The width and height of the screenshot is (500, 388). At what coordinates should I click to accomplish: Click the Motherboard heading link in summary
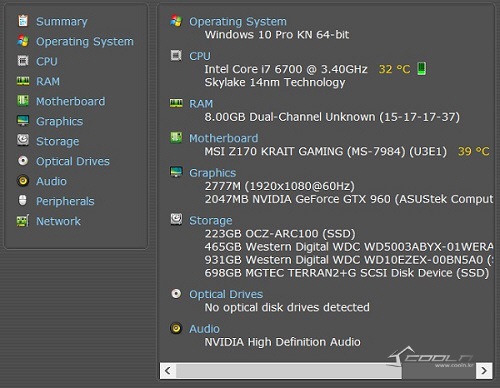[x=223, y=138]
